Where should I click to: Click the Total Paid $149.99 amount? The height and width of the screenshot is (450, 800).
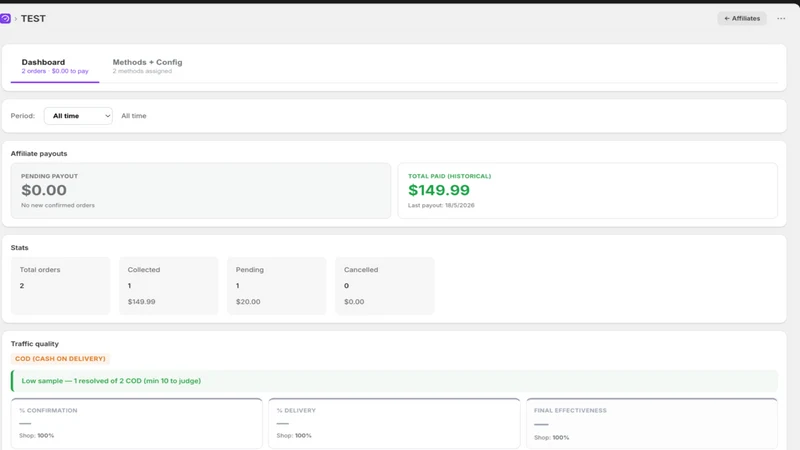(439, 190)
